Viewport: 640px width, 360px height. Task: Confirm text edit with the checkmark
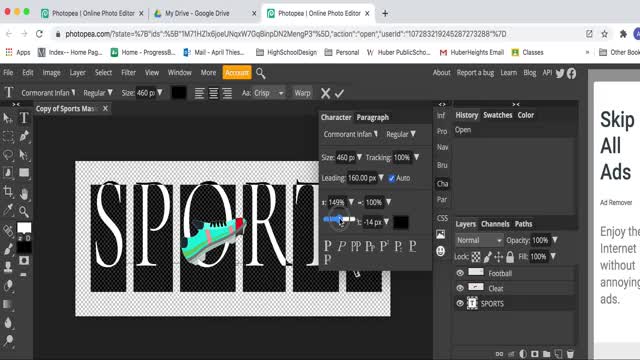click(x=339, y=93)
